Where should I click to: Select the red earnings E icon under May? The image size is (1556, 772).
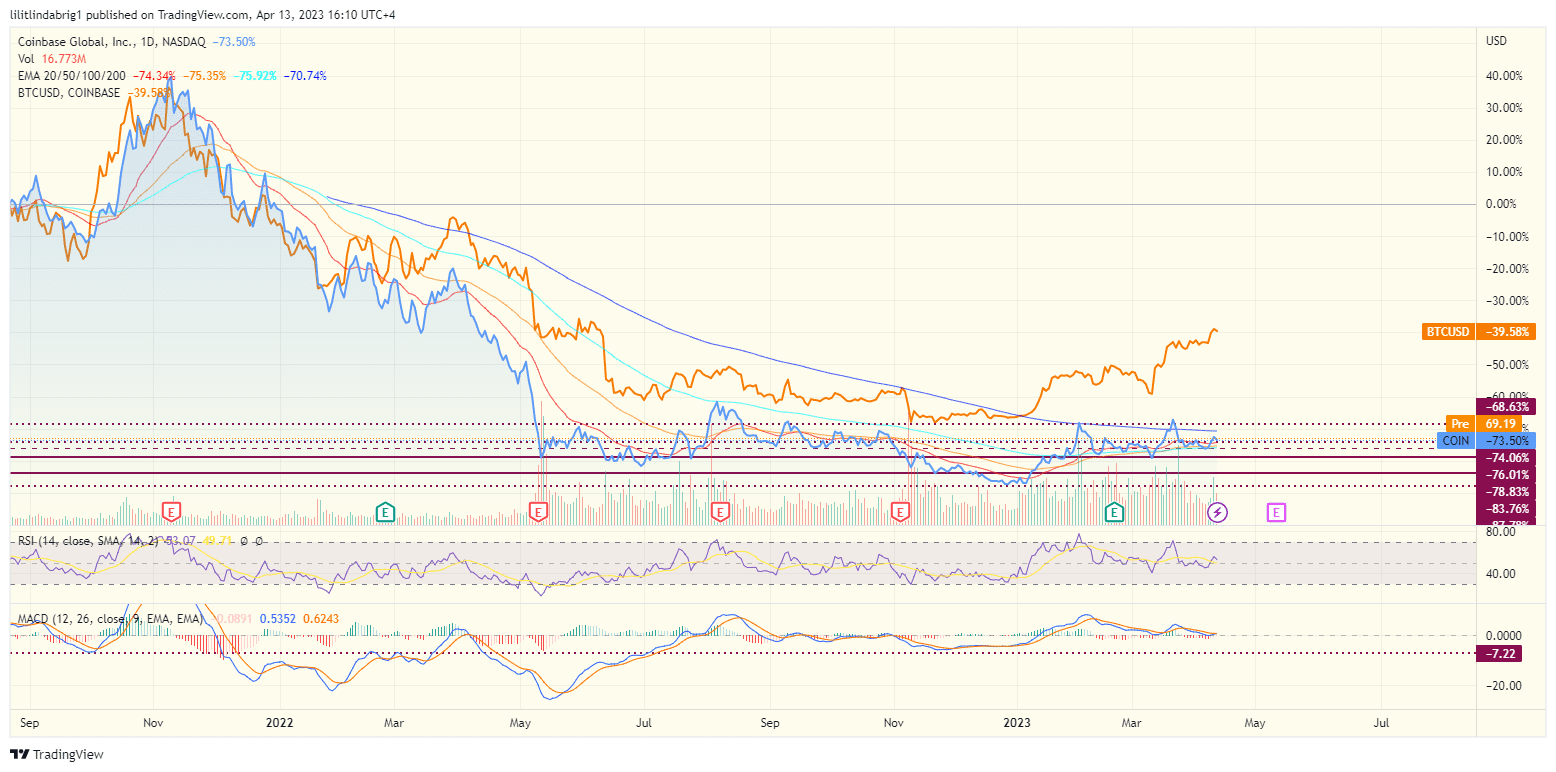coord(538,510)
